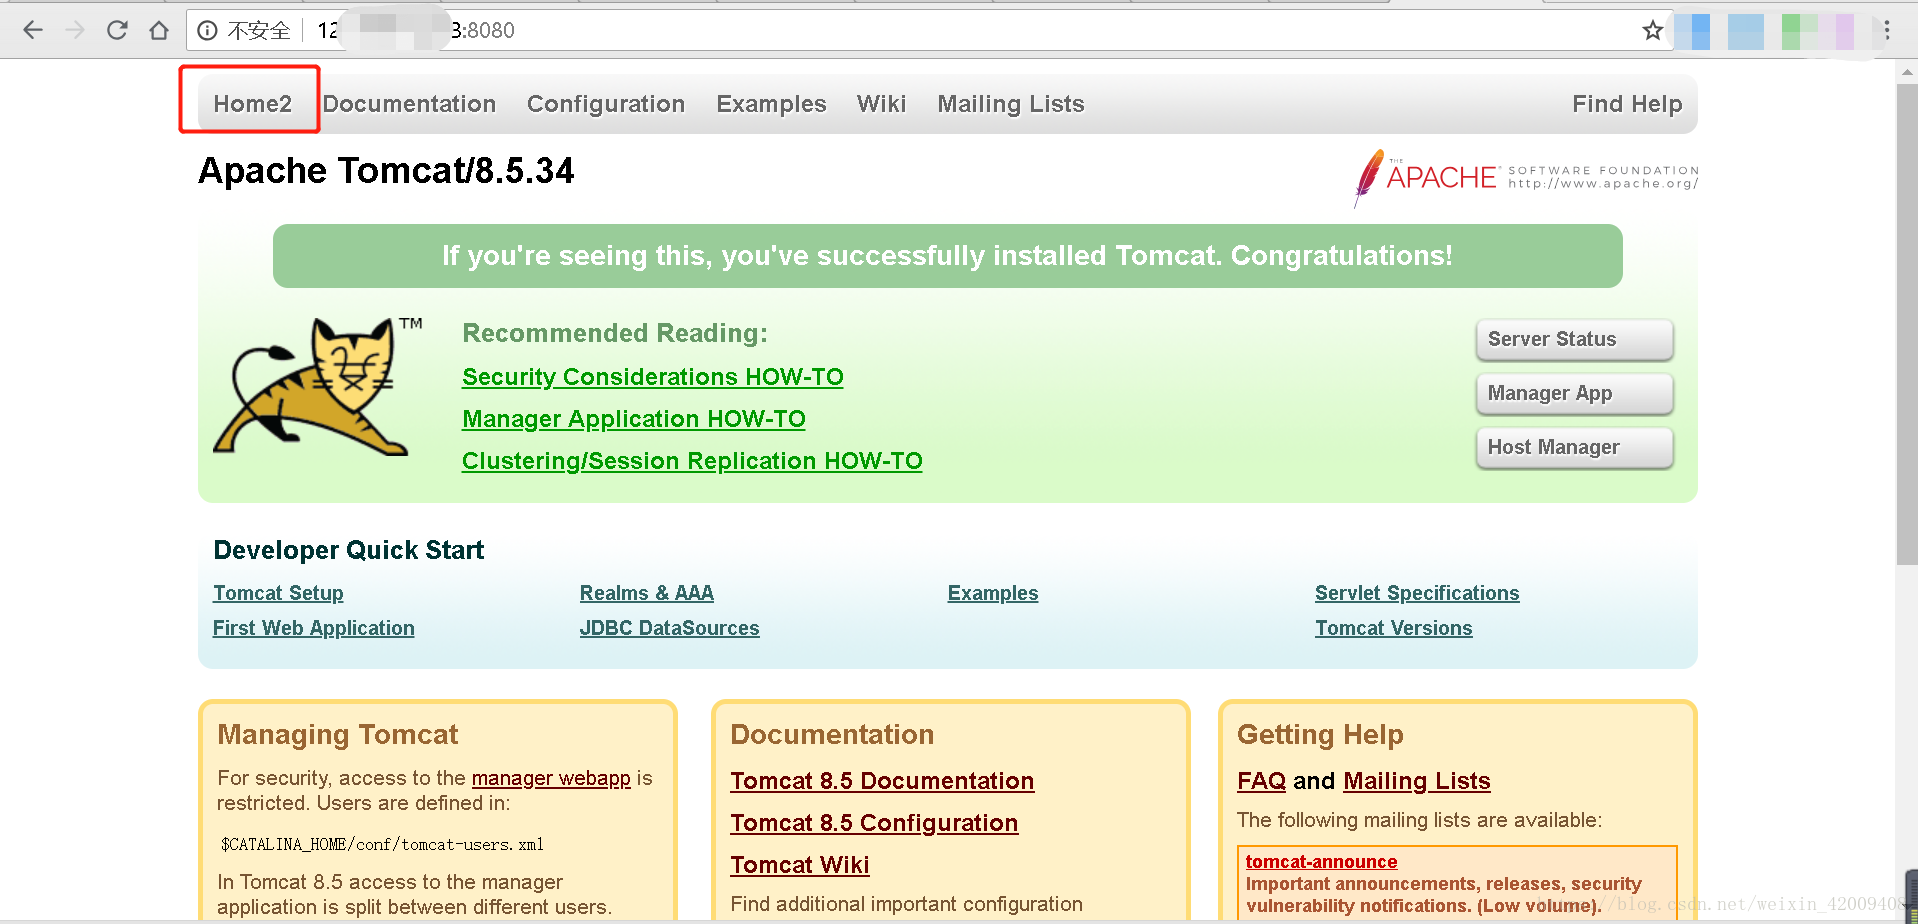Click the Getting Help heading
1918x924 pixels.
[x=1320, y=735]
